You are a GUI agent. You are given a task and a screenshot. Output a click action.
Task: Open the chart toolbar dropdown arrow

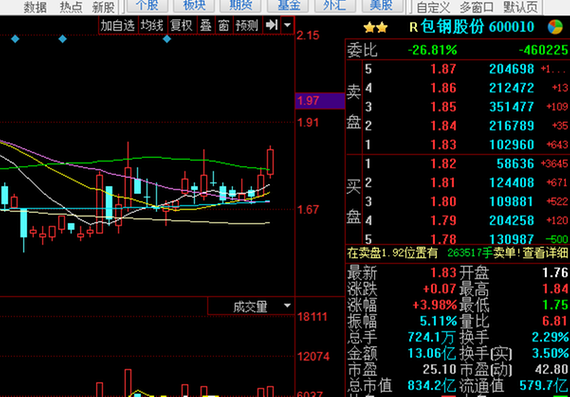pyautogui.click(x=288, y=25)
